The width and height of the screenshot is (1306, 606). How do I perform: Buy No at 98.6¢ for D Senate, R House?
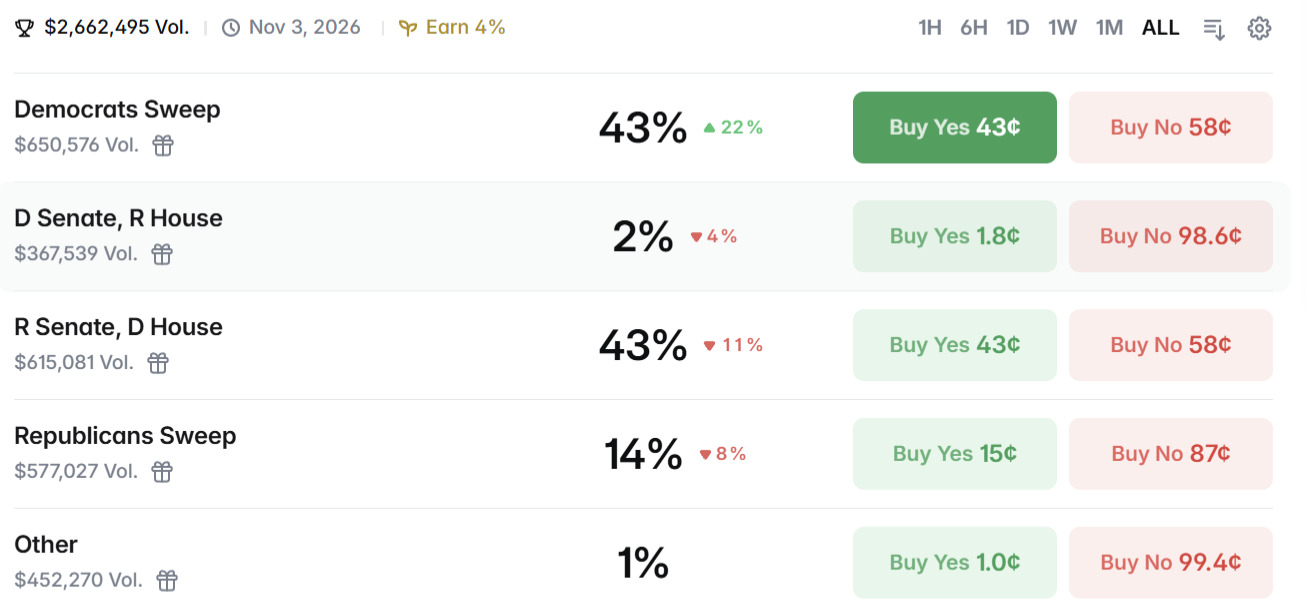1170,236
